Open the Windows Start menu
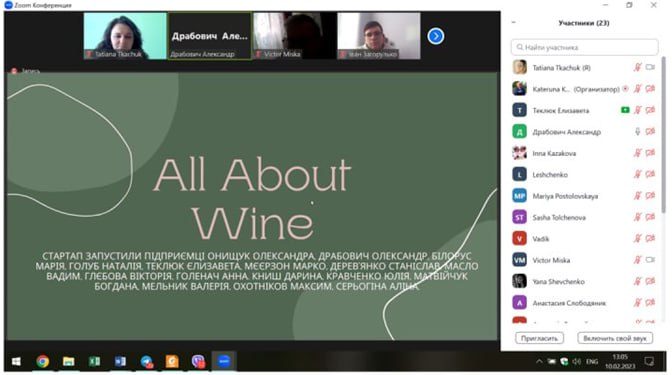672x375 pixels. pyautogui.click(x=16, y=361)
